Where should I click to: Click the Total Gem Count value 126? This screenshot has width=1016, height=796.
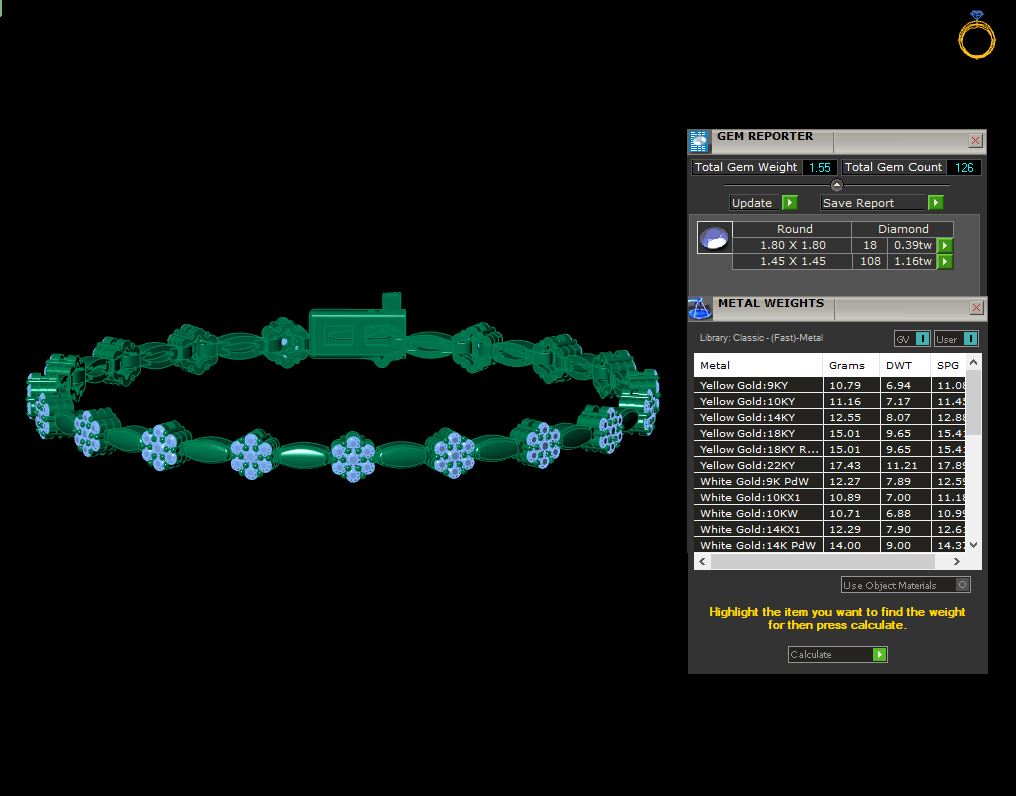tap(964, 167)
